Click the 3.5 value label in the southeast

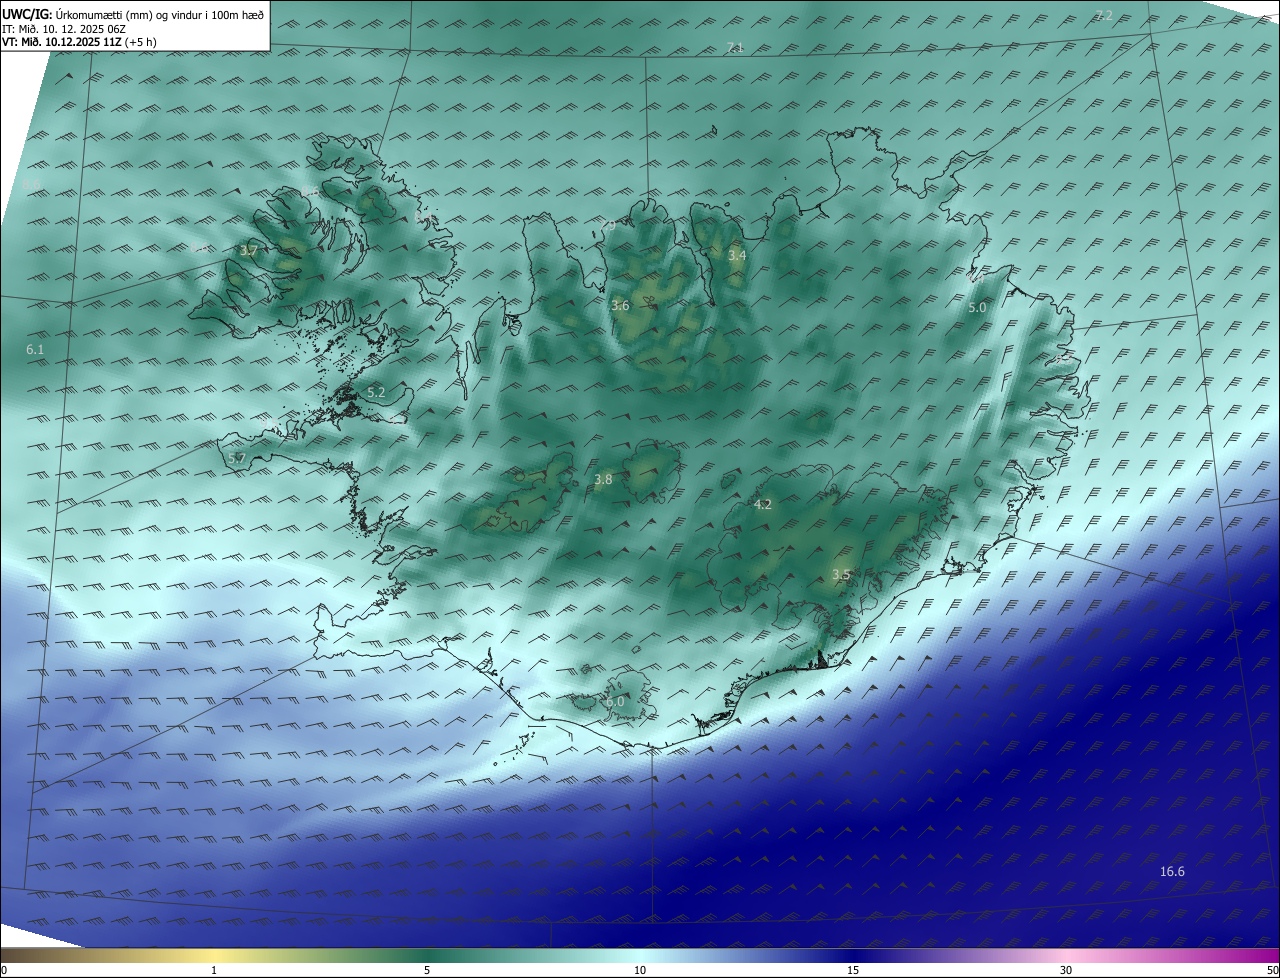(x=841, y=575)
